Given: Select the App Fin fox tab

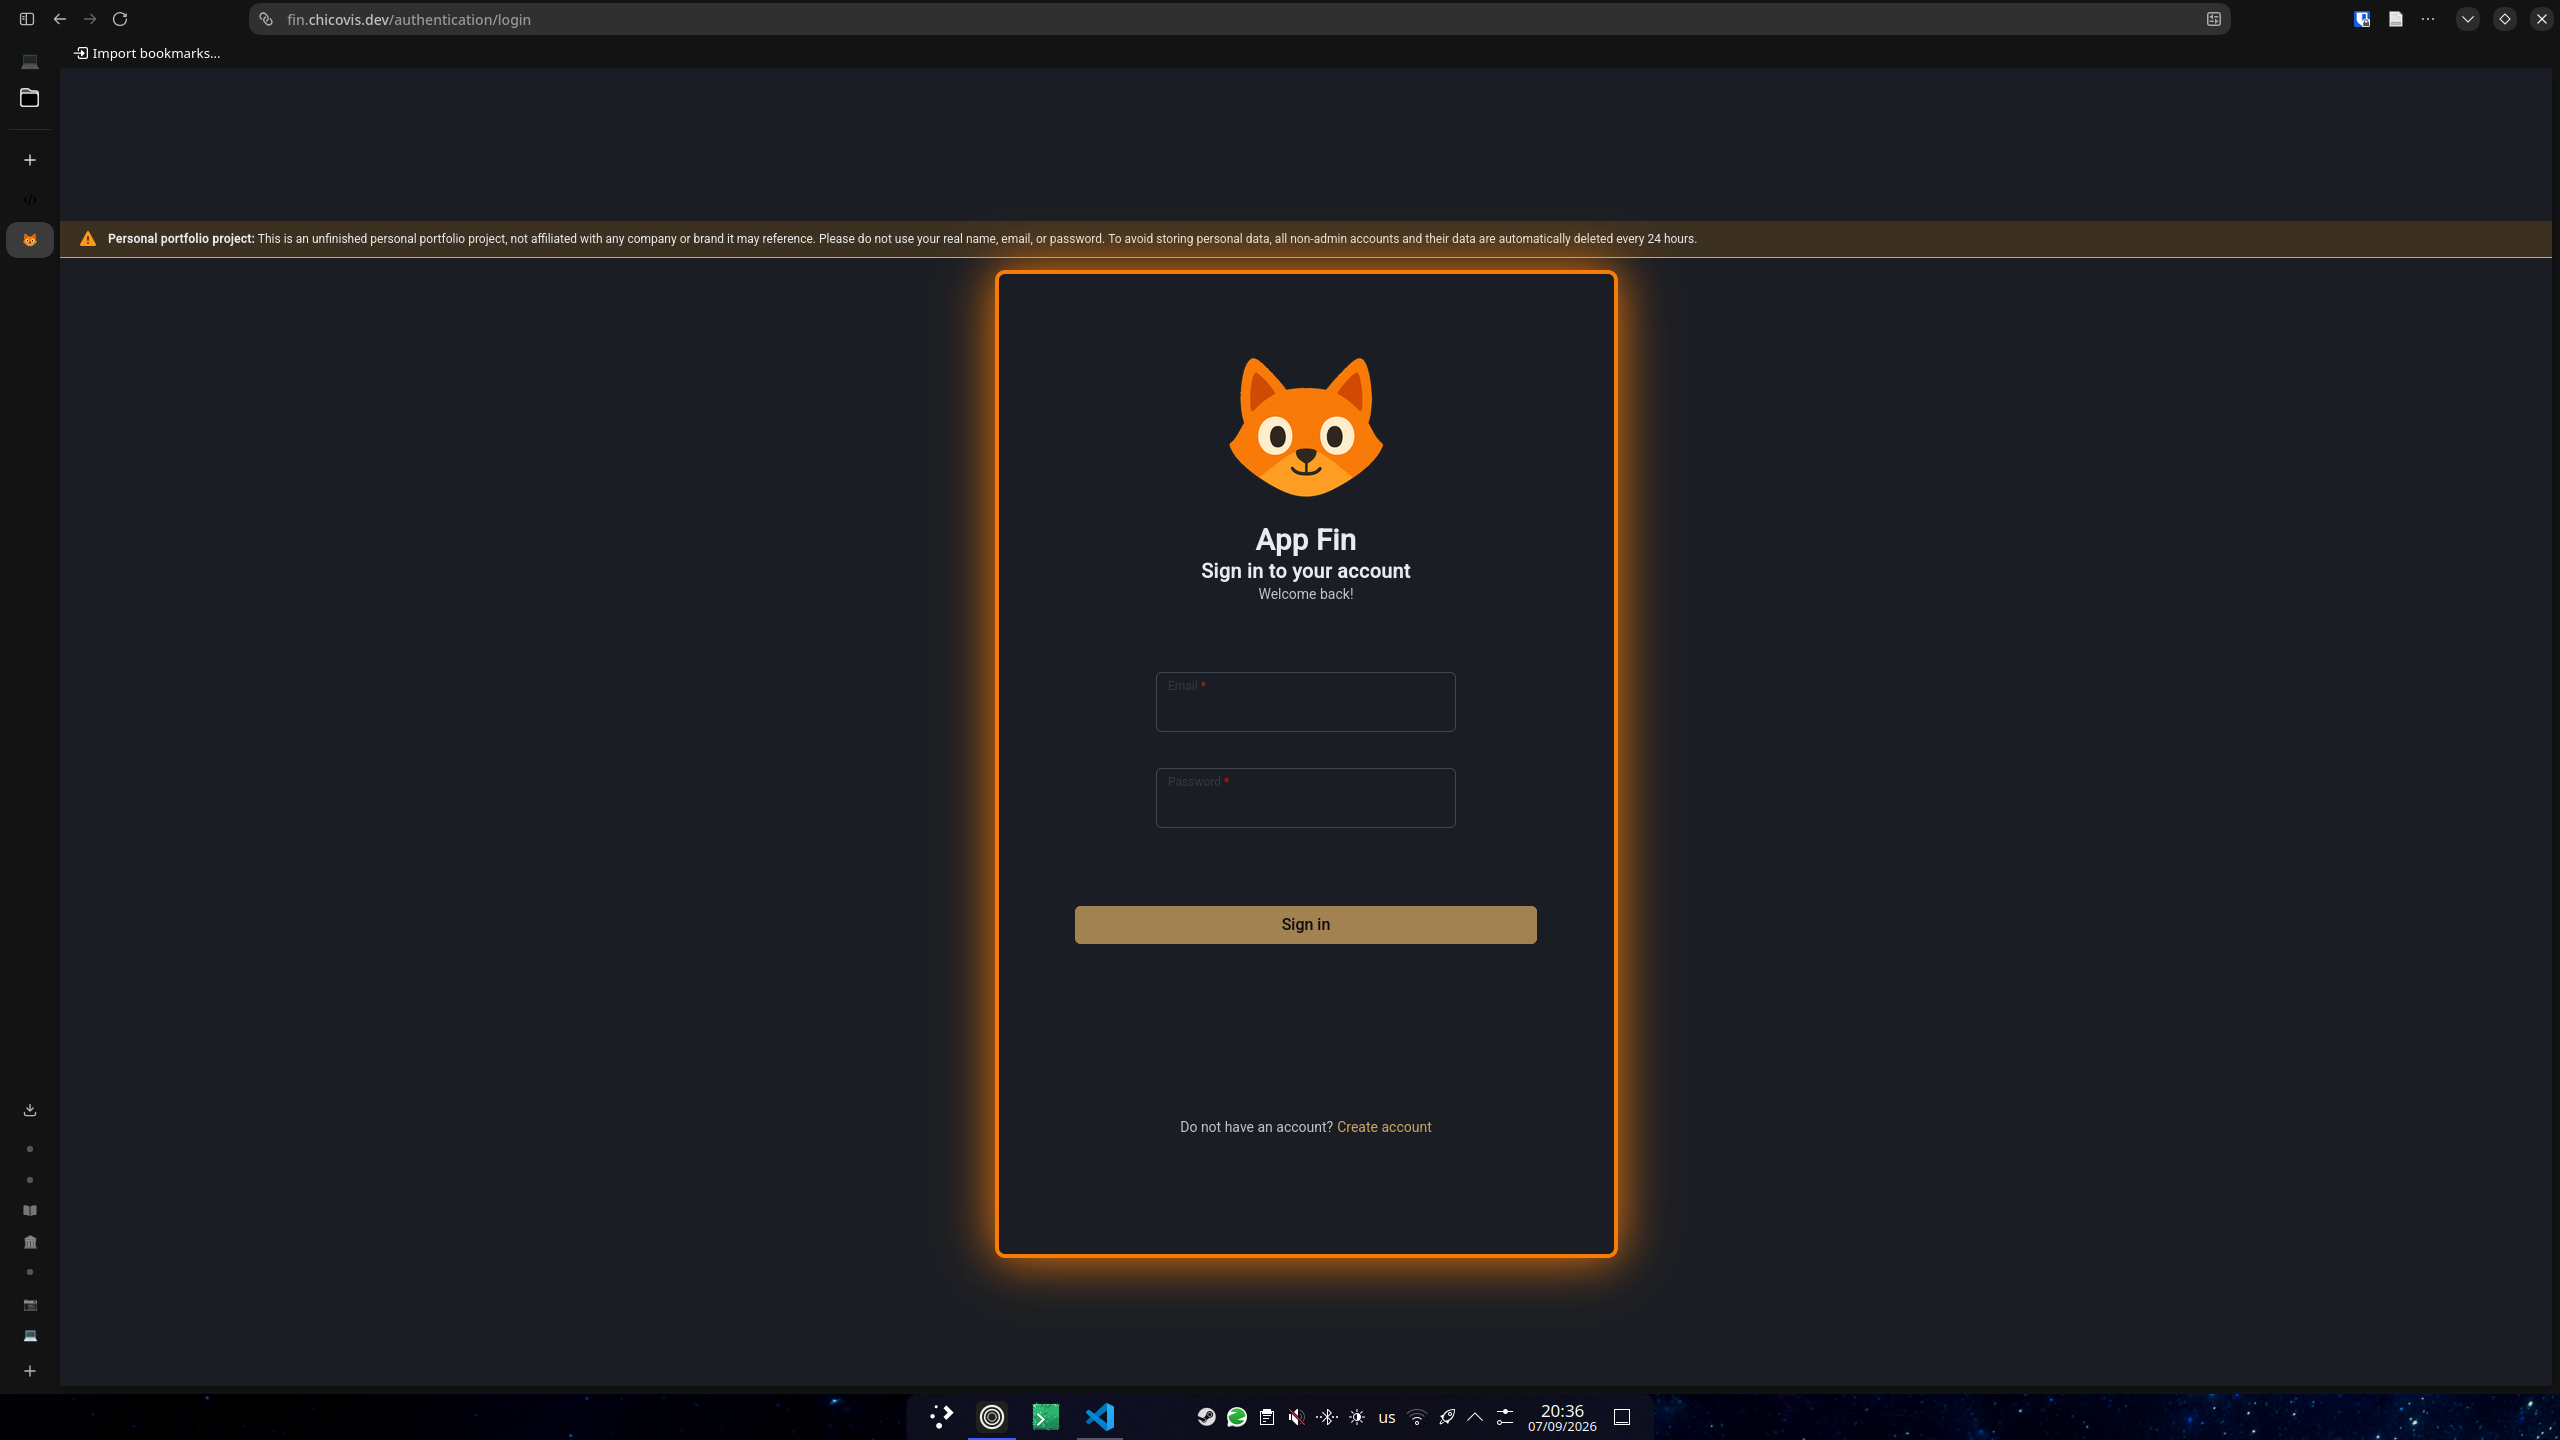Looking at the screenshot, I should click(x=30, y=240).
